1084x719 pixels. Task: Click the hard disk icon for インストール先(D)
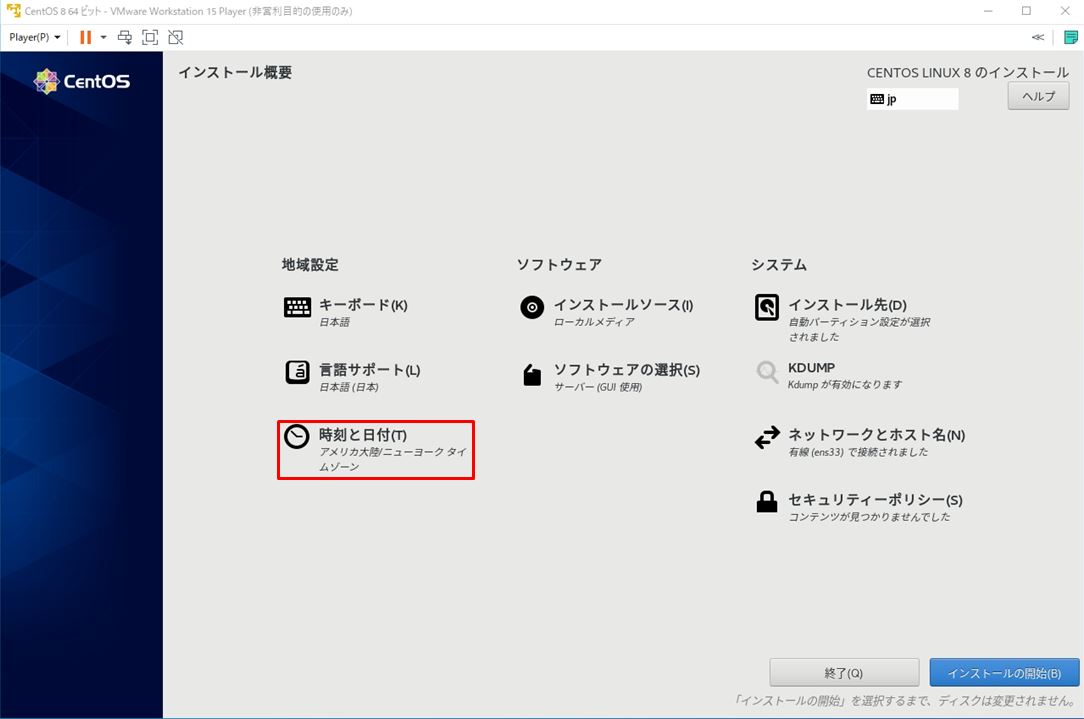(x=767, y=307)
